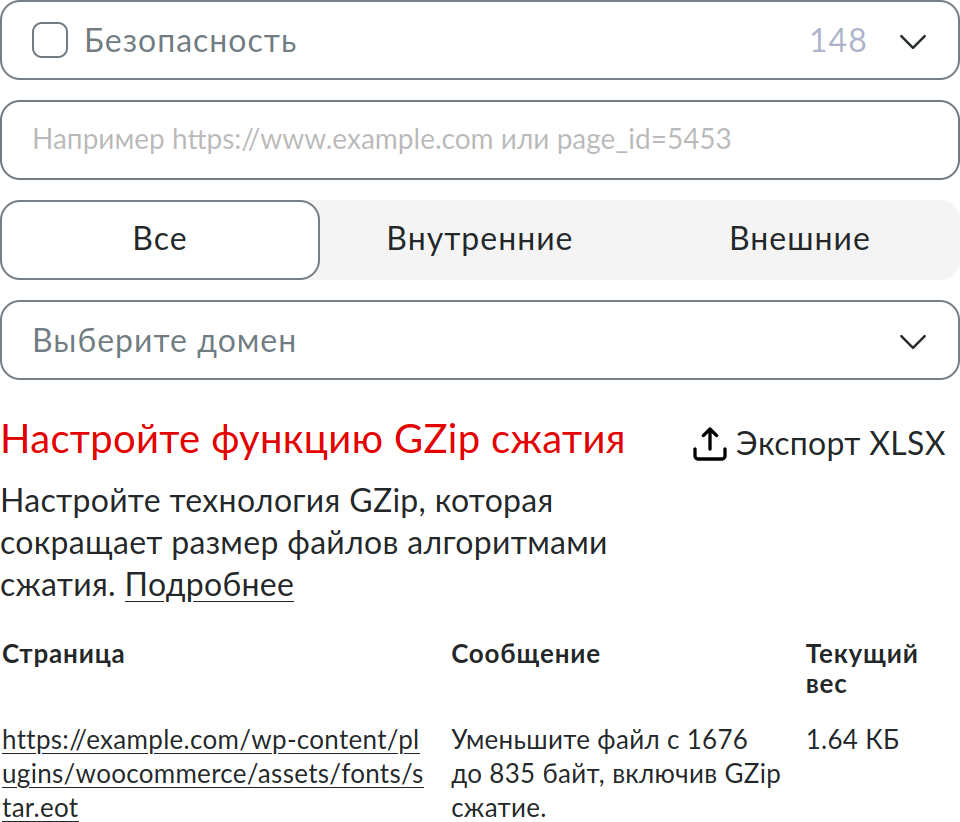This screenshot has height=822, width=960.
Task: Click the Настройте функцию GZip сжатия heading
Action: click(x=312, y=440)
